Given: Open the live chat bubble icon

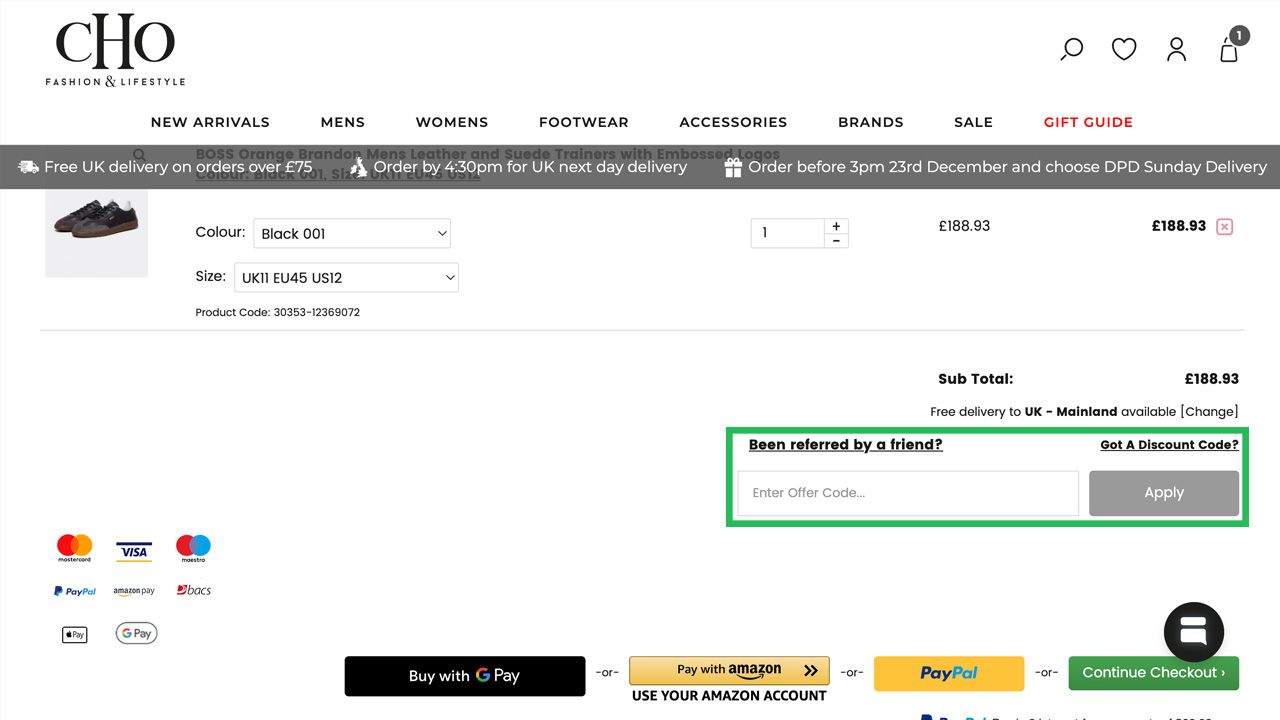Looking at the screenshot, I should (x=1194, y=632).
